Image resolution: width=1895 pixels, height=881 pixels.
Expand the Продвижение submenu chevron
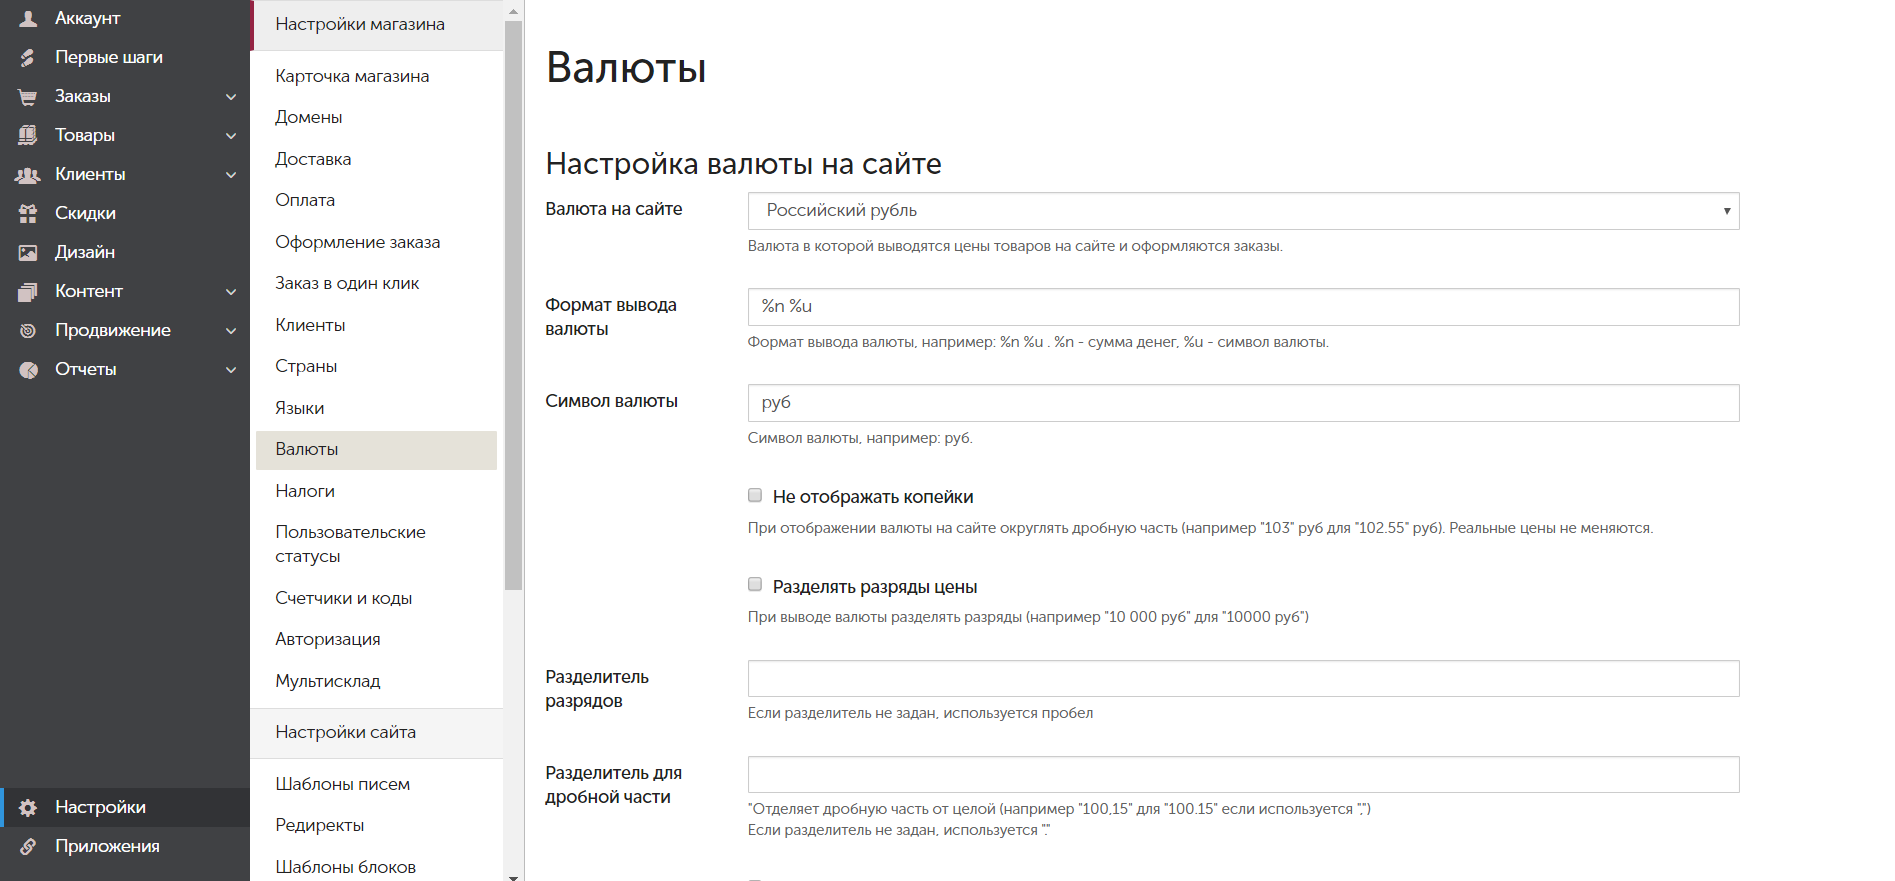[231, 331]
